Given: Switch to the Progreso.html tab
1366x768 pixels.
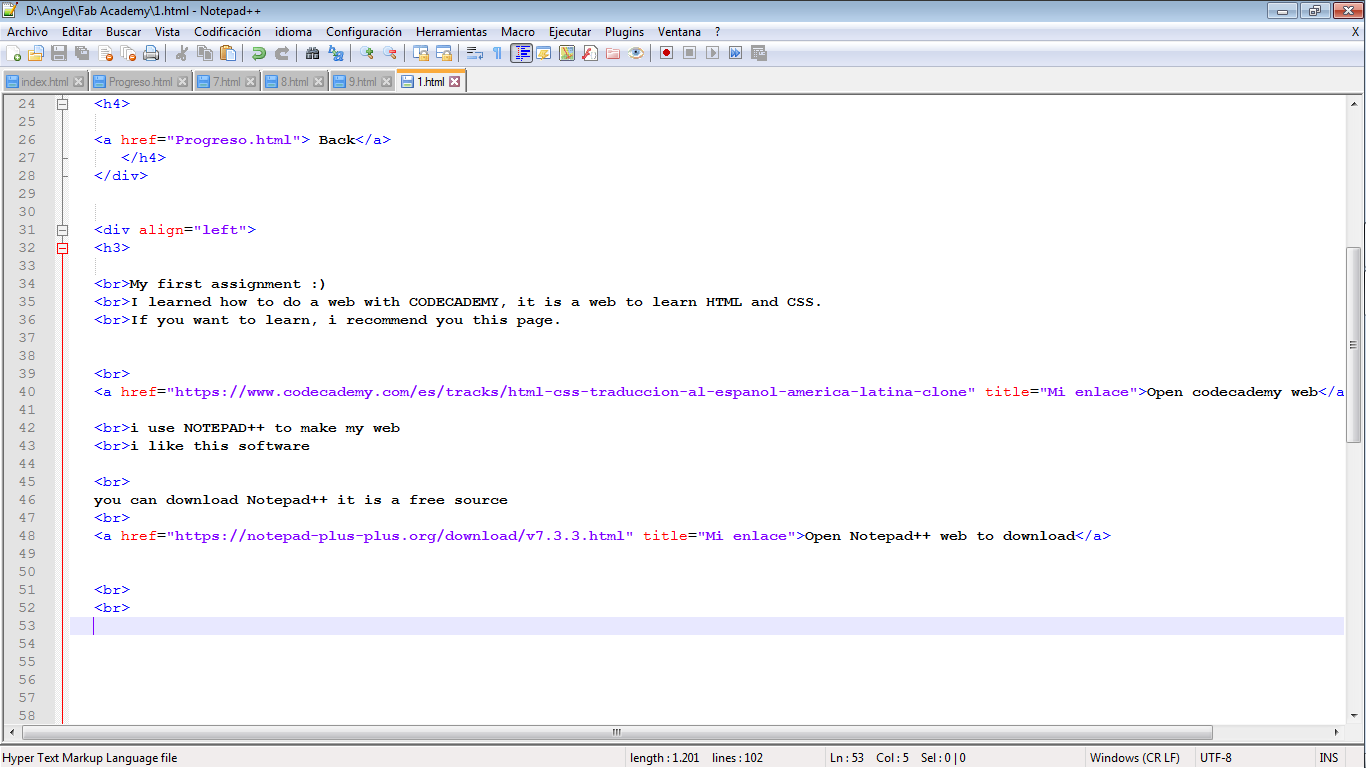Looking at the screenshot, I should [140, 82].
